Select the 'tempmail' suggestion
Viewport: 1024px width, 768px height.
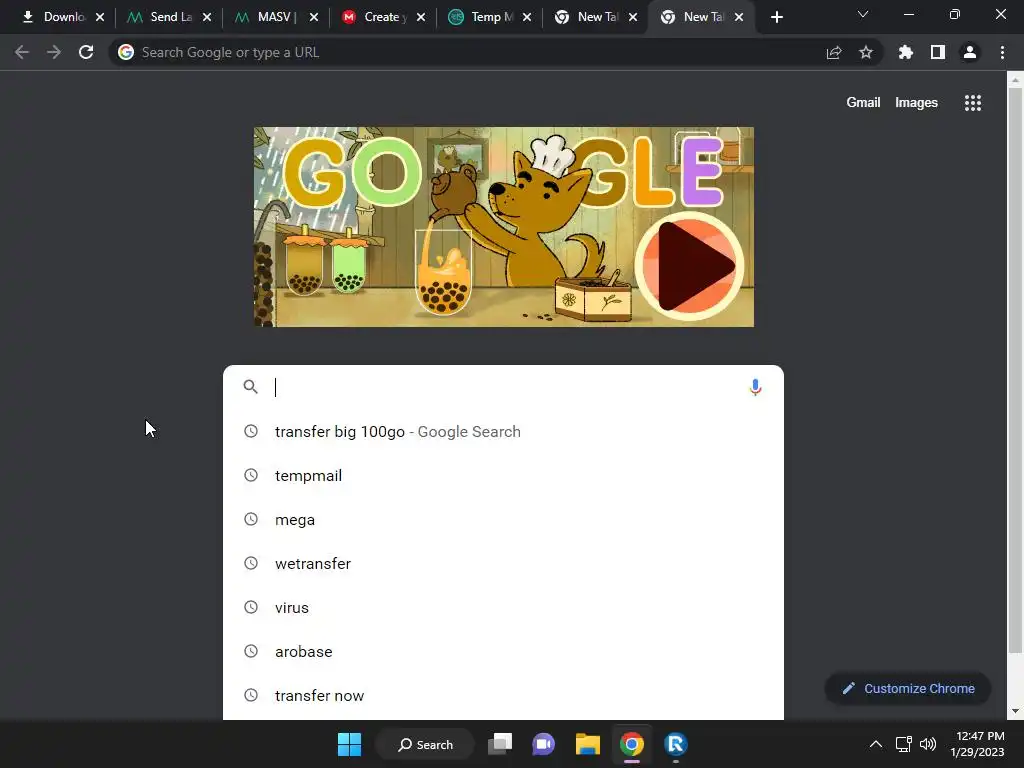[x=503, y=475]
